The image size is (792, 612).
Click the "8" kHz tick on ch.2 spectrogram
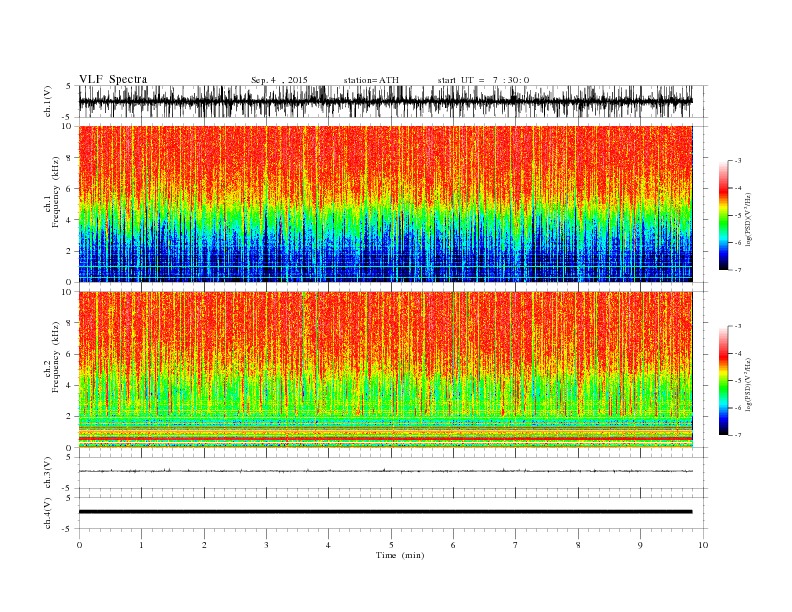(x=69, y=323)
